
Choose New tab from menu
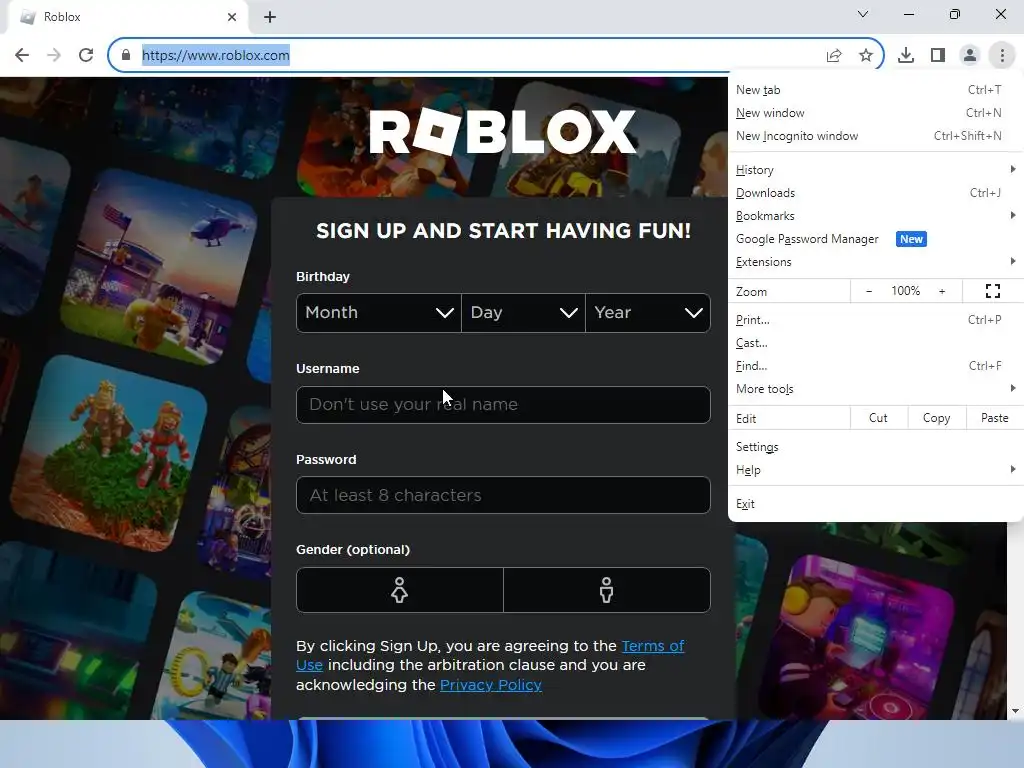(x=875, y=90)
